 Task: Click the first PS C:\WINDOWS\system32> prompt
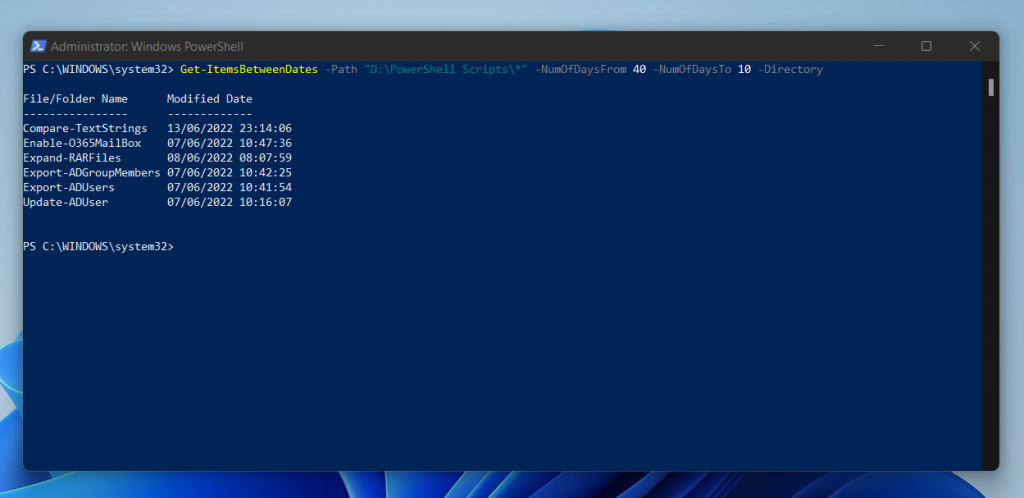(x=99, y=69)
